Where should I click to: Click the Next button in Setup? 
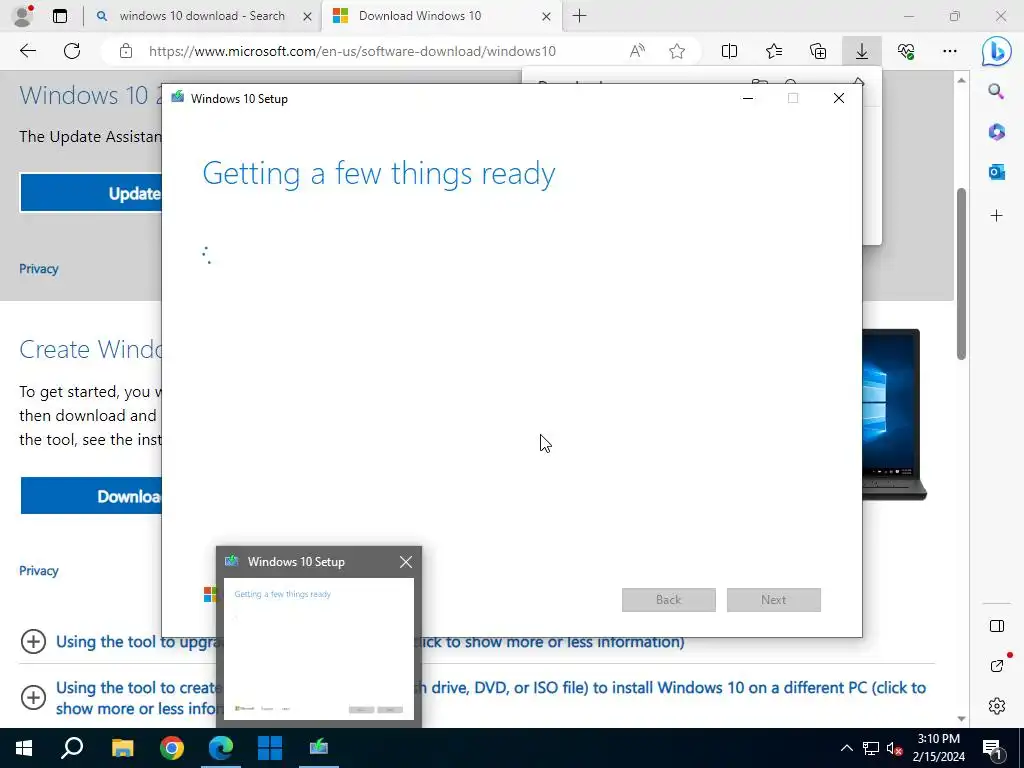774,600
